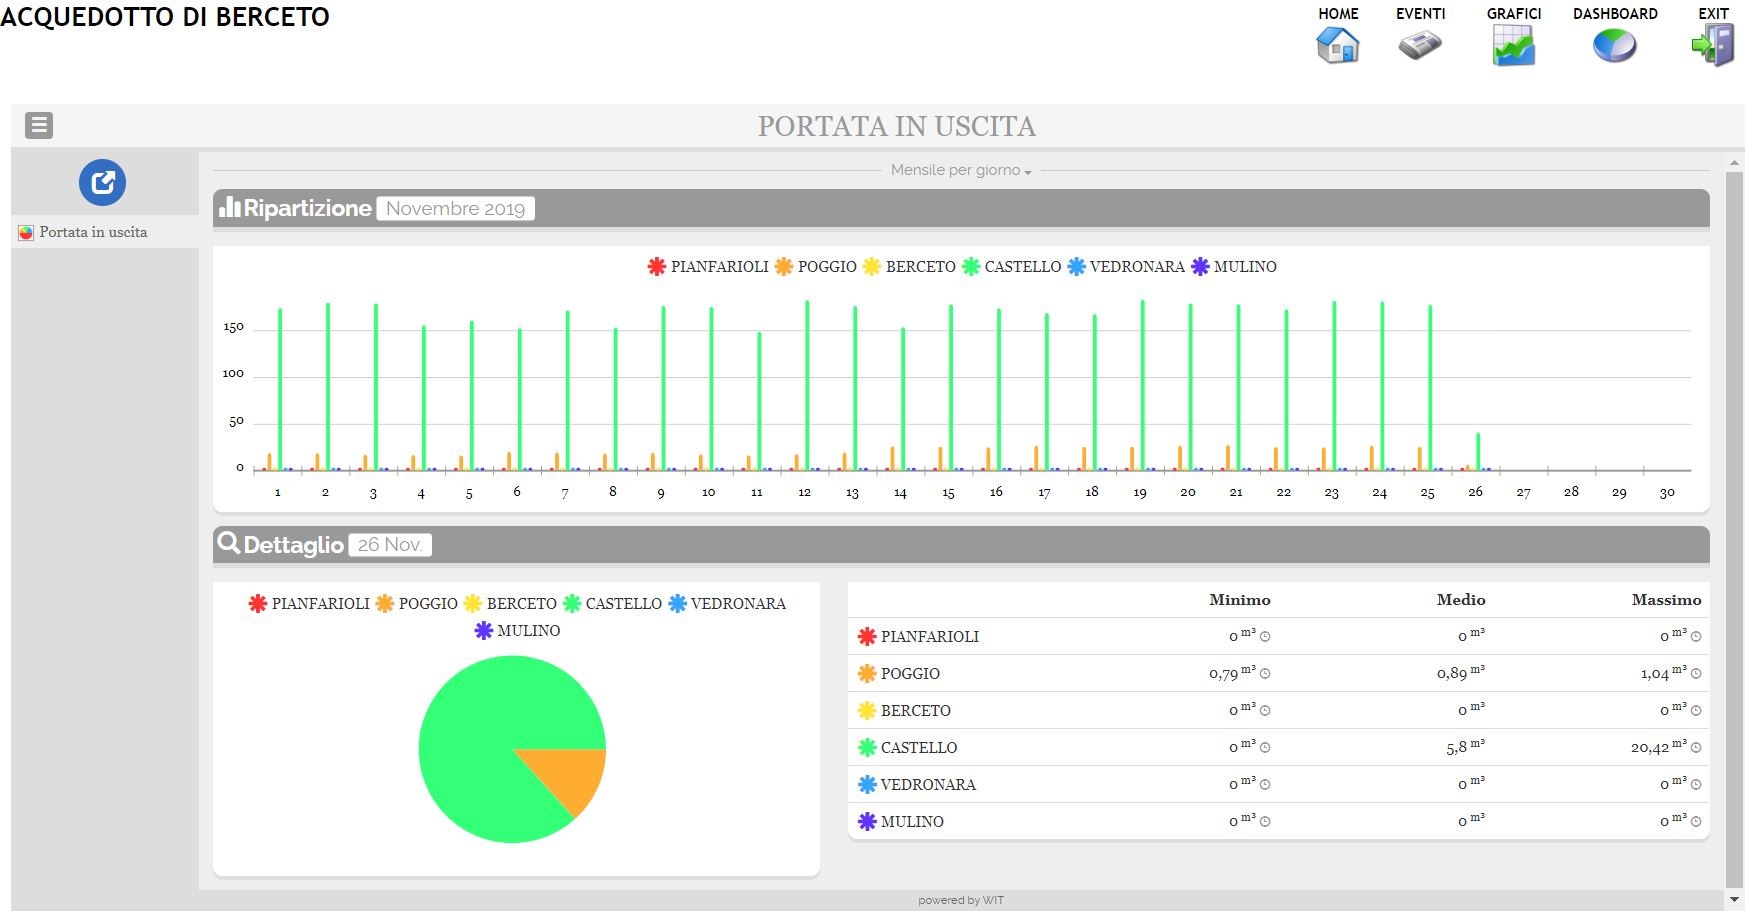Toggle VEDRONARA in pie chart legend

727,604
